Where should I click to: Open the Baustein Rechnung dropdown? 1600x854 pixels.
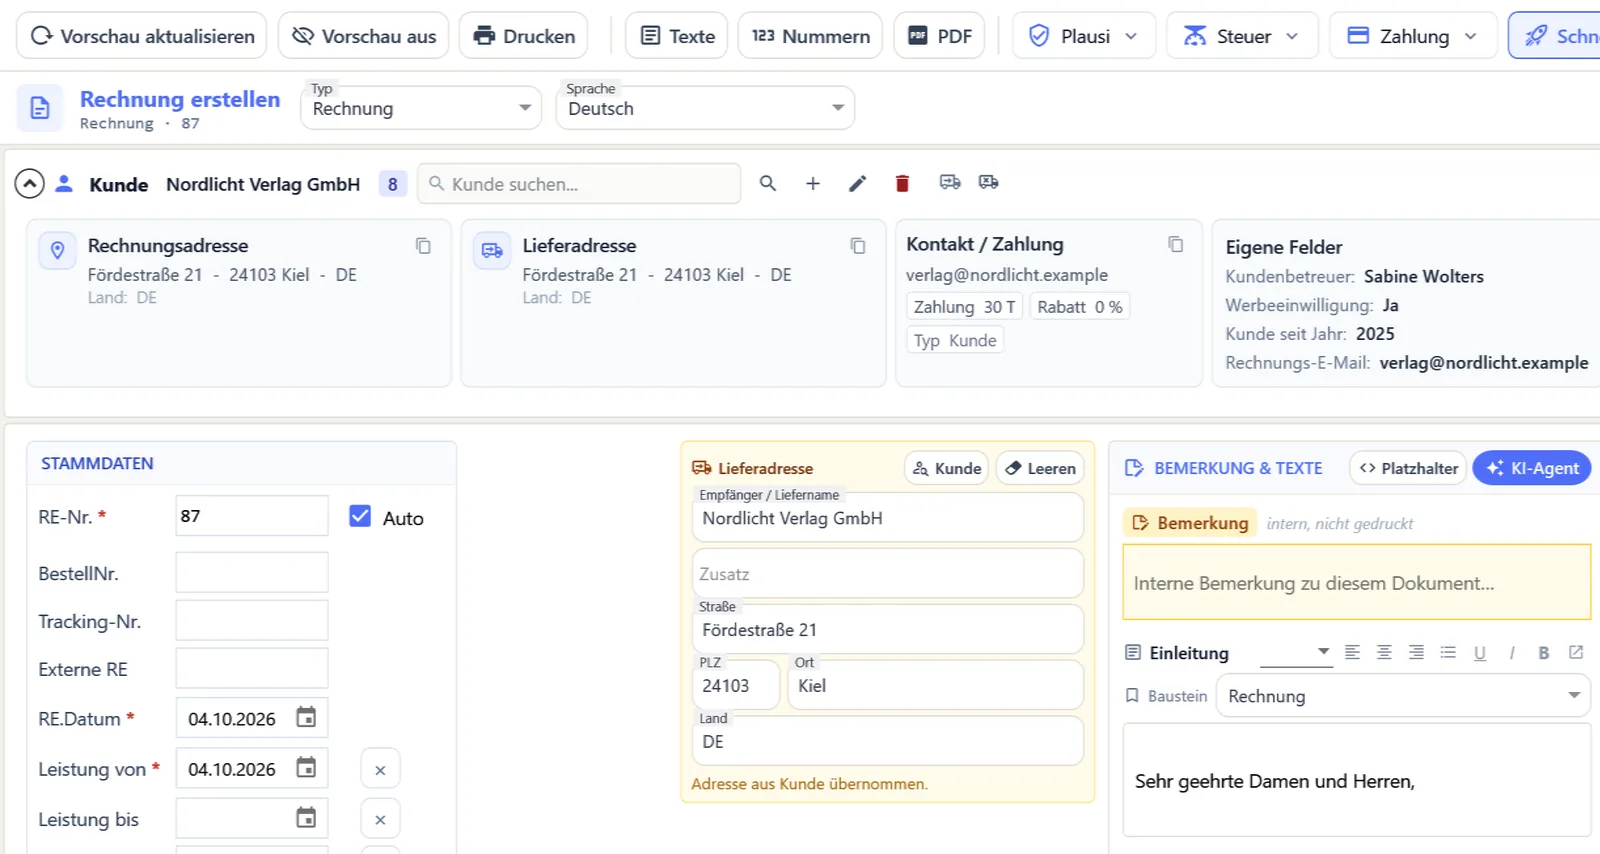(1403, 696)
